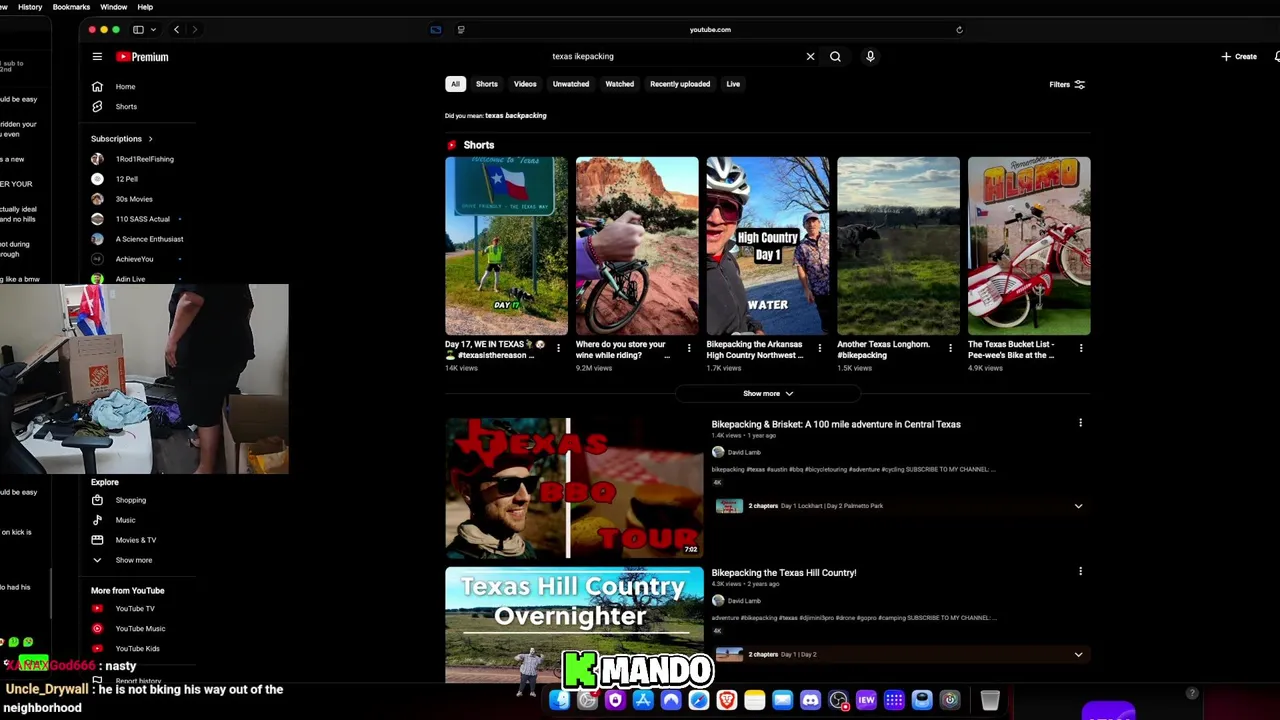The width and height of the screenshot is (1280, 720).
Task: Select the Shorts filter chip
Action: (487, 84)
